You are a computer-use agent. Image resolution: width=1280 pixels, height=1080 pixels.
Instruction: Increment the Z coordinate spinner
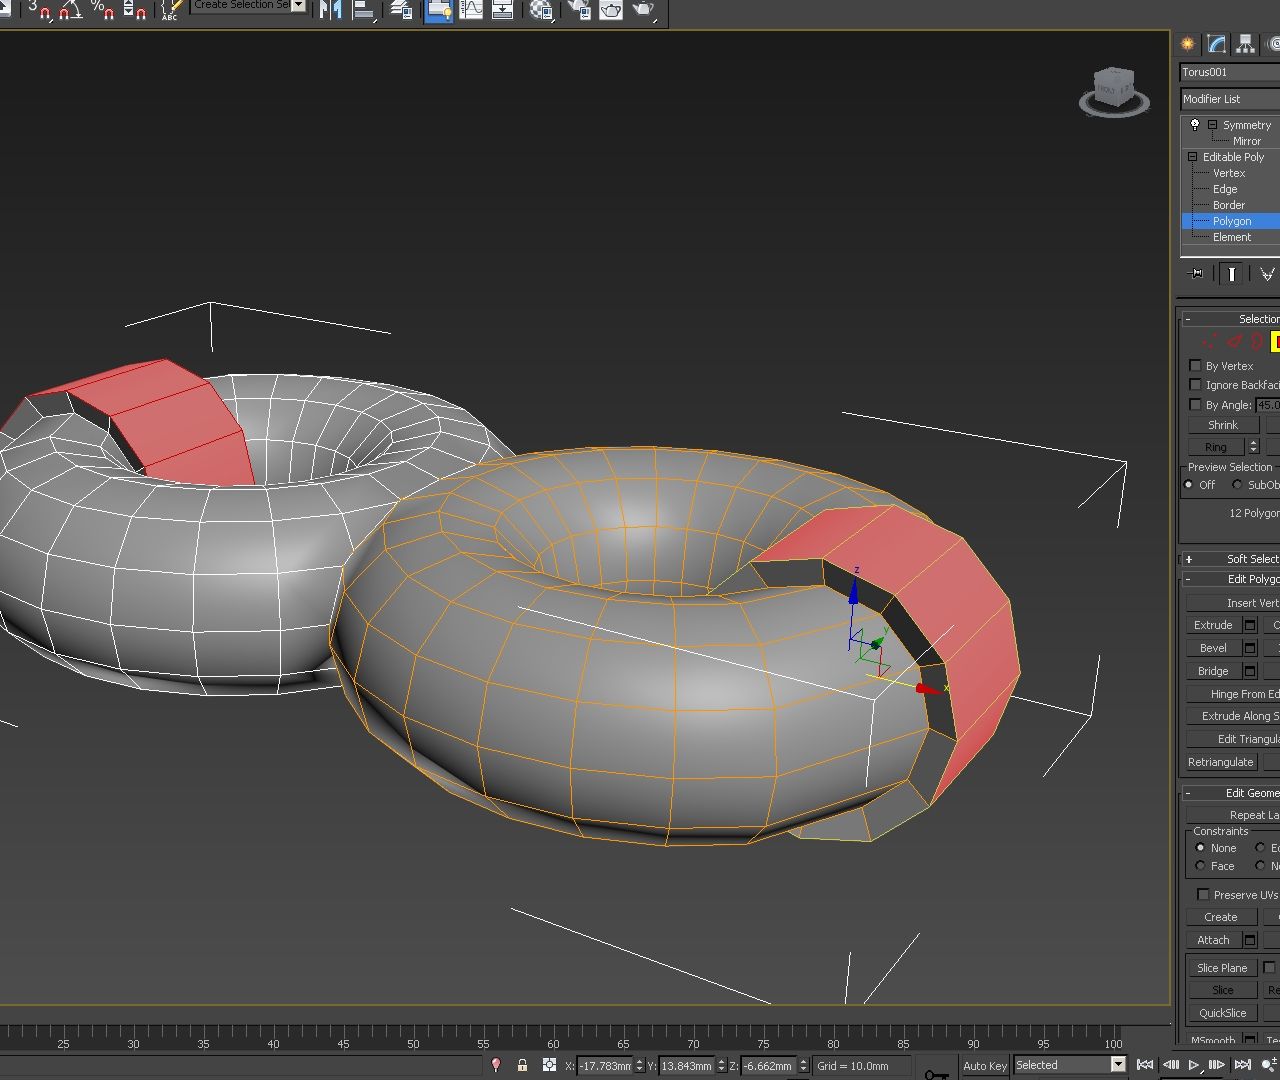805,1061
